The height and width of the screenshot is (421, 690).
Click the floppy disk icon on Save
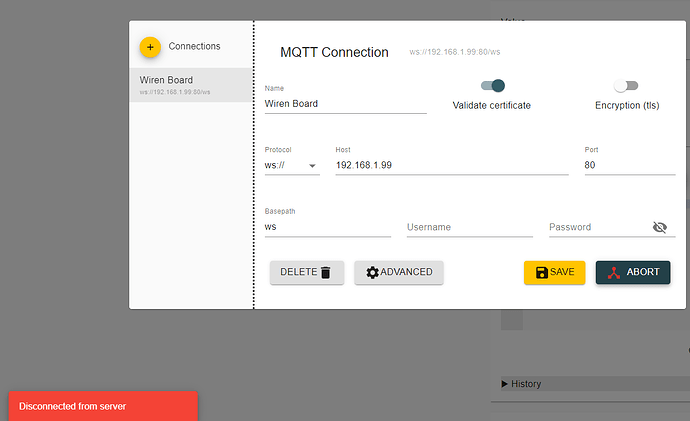(x=542, y=272)
